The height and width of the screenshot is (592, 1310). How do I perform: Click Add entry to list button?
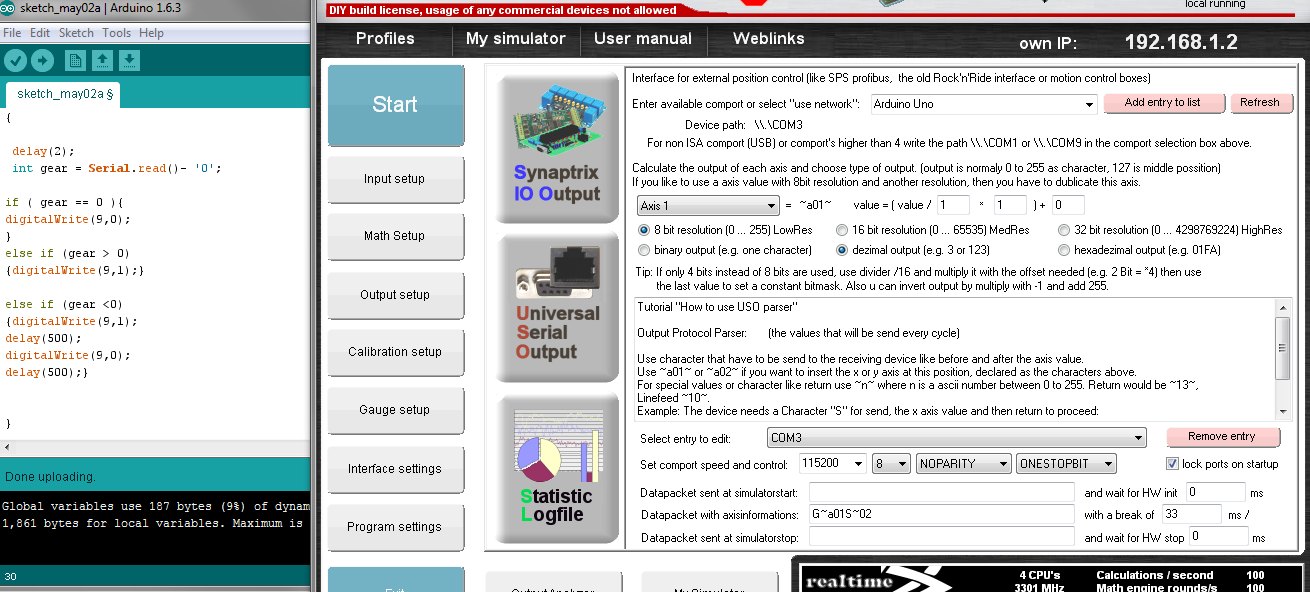[1162, 103]
